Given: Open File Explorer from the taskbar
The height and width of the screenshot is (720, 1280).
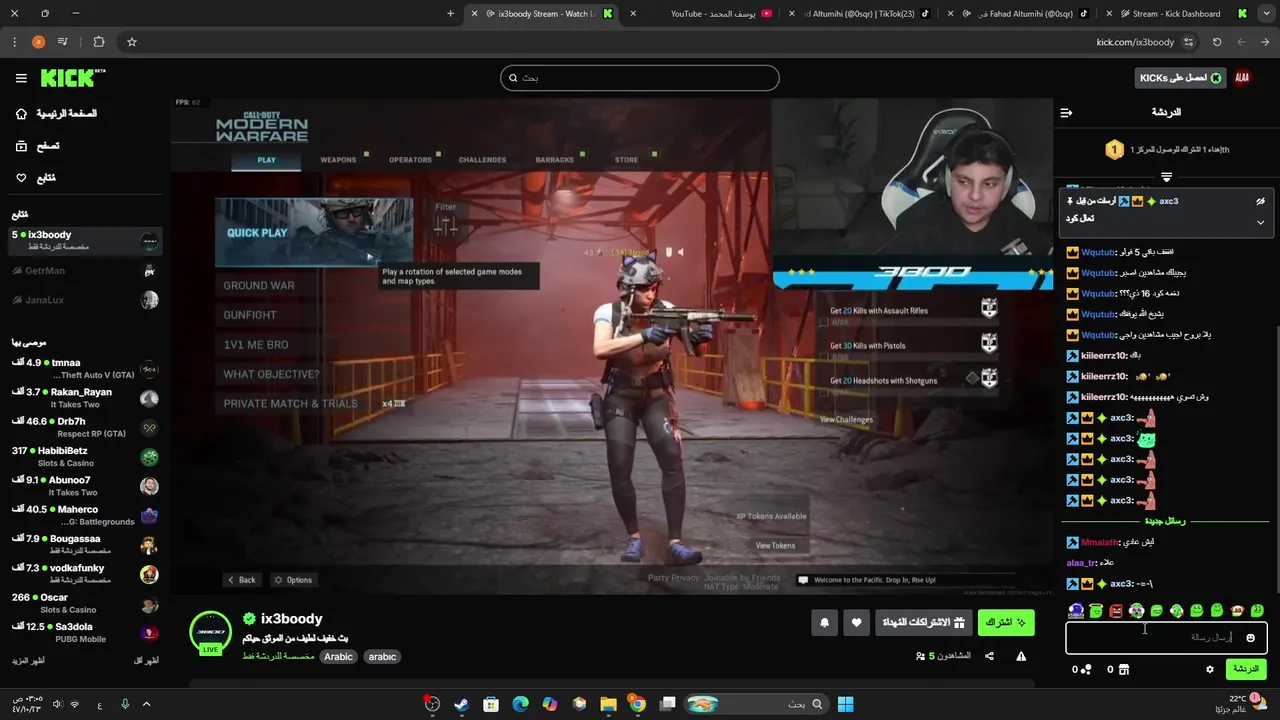Looking at the screenshot, I should pos(608,704).
